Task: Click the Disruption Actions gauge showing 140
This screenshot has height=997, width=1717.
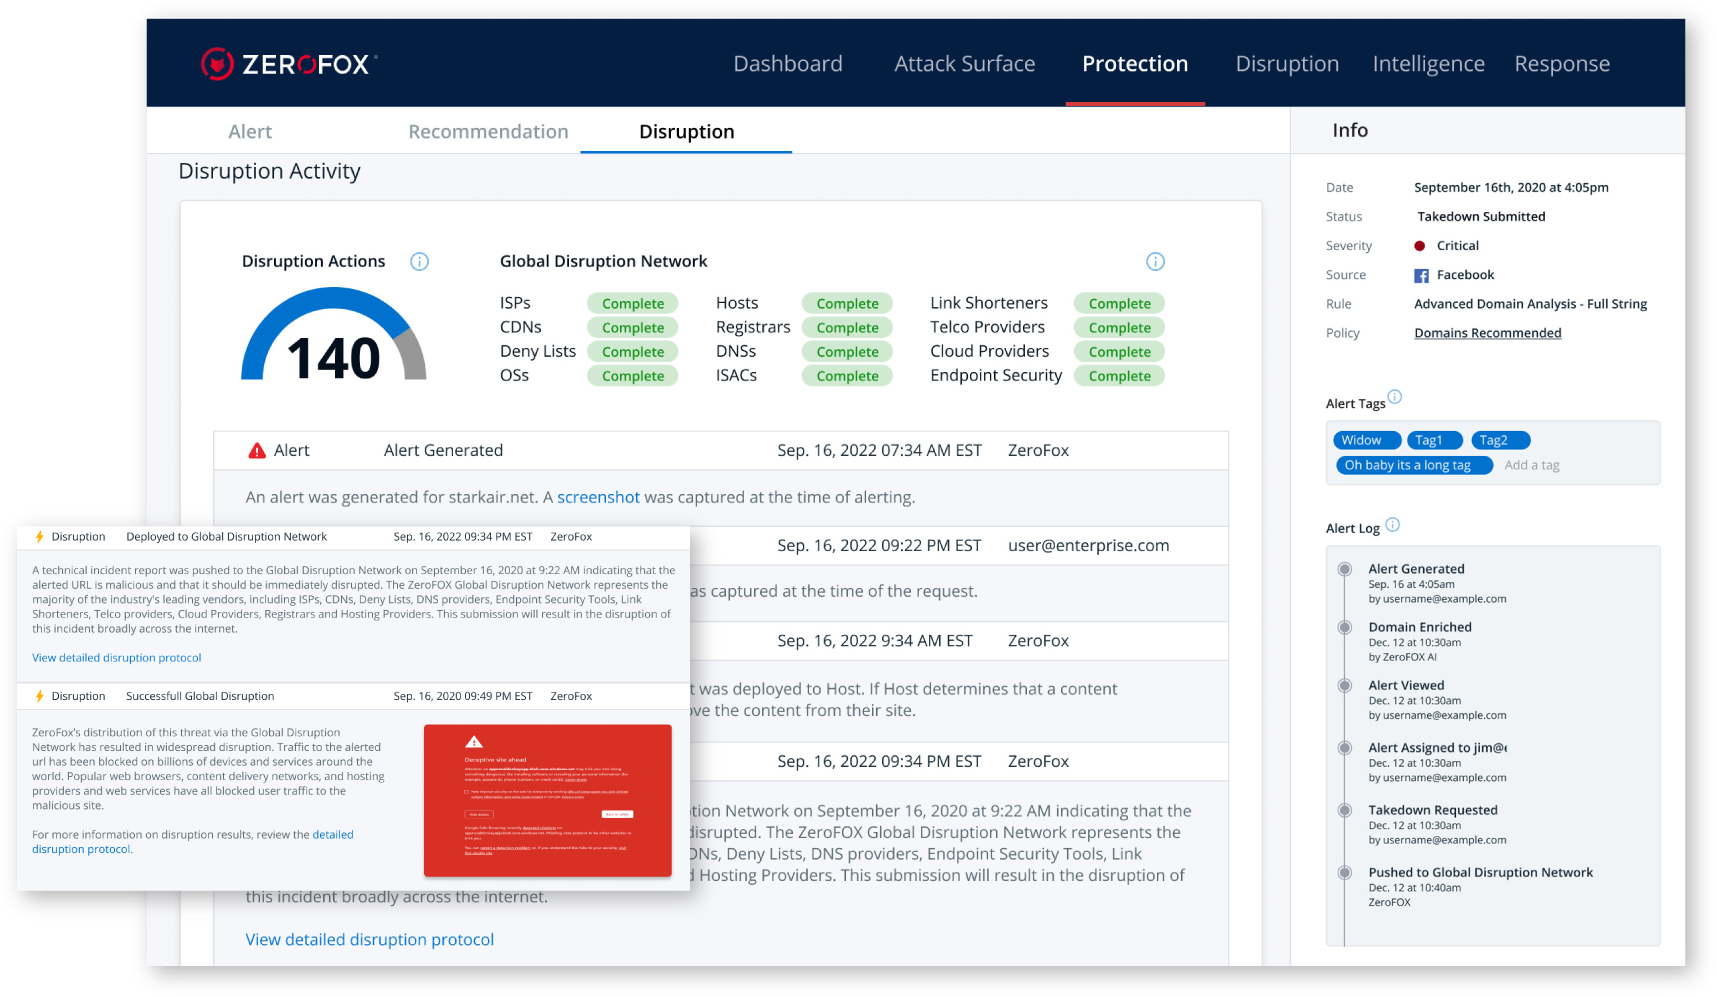Action: tap(333, 340)
